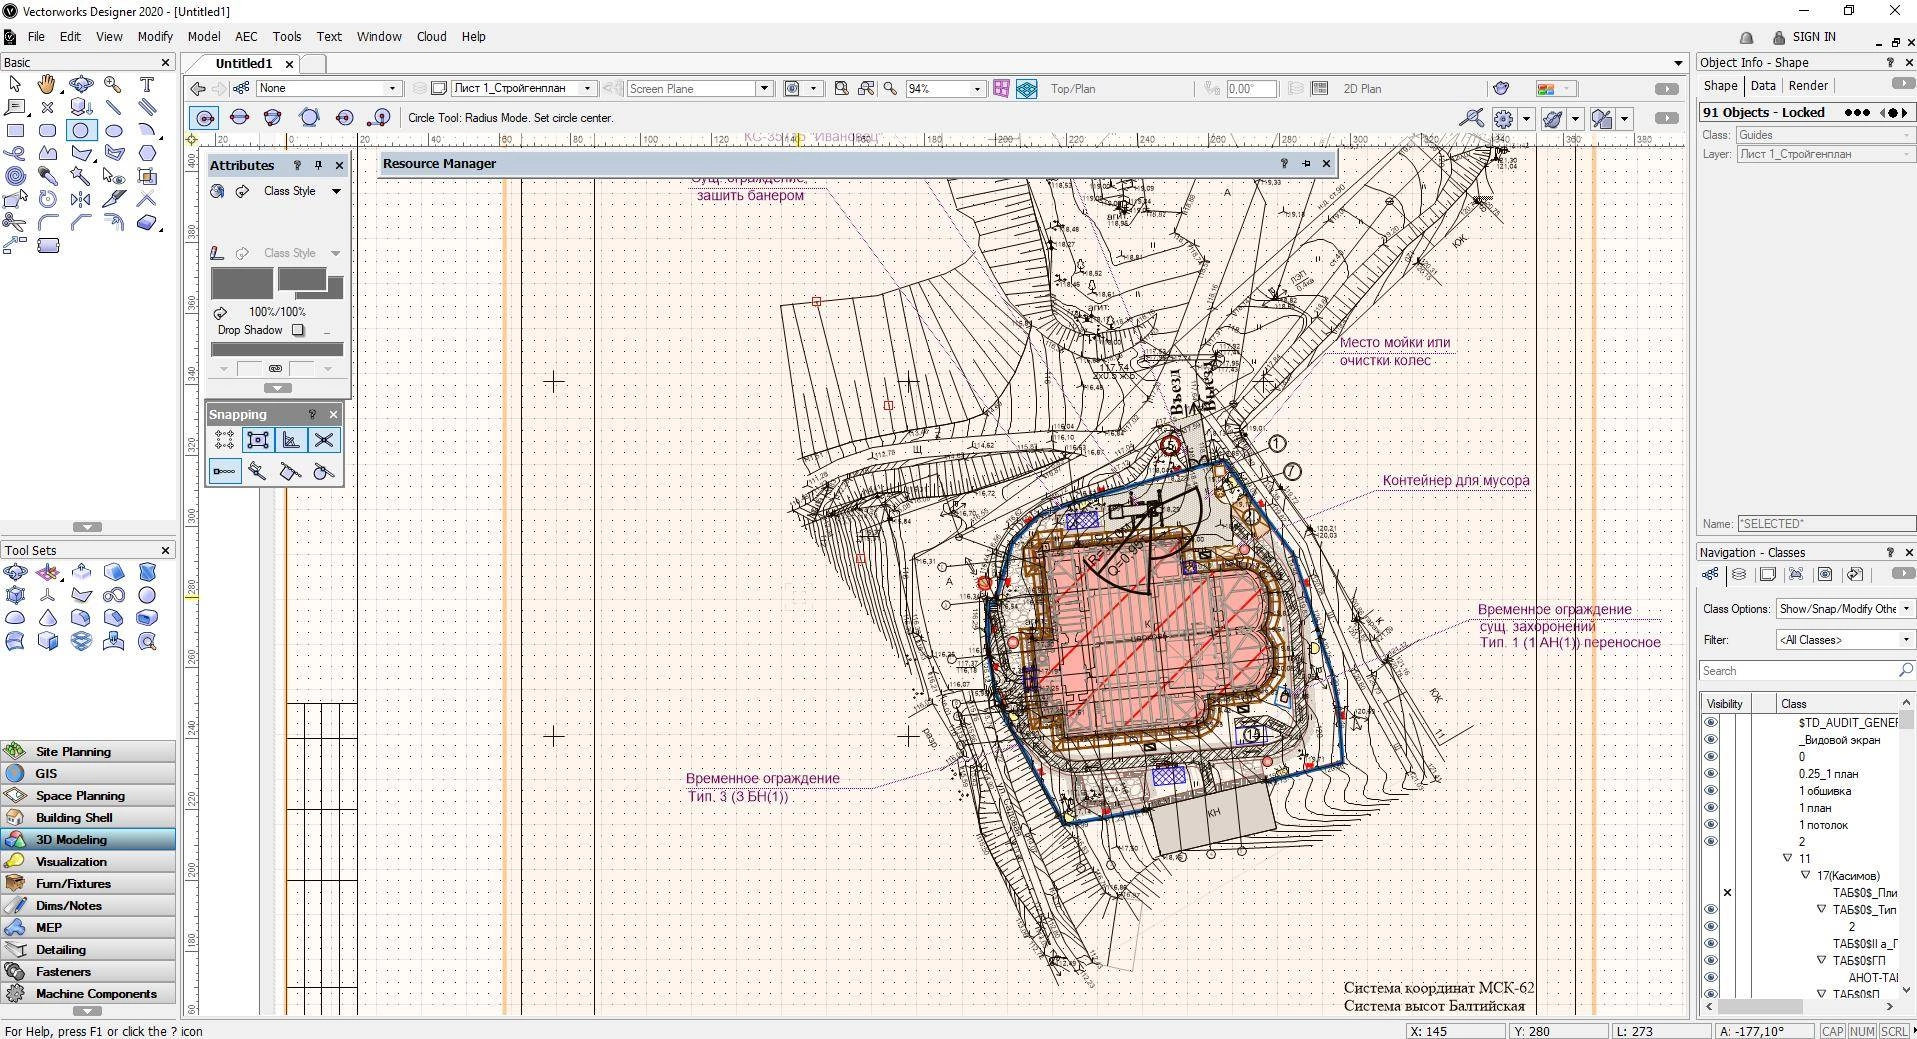Click the fill color swatch in Attributes

pyautogui.click(x=242, y=284)
